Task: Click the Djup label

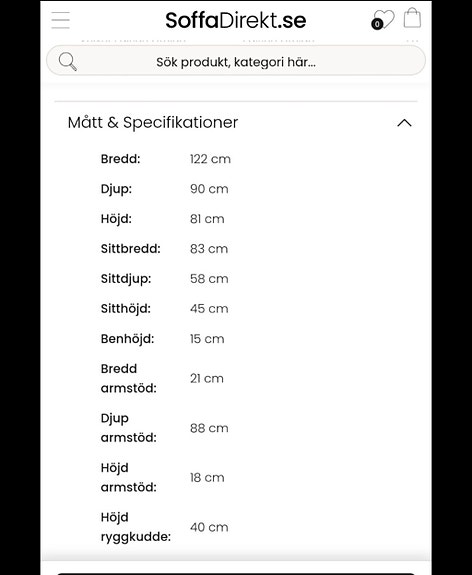Action: pyautogui.click(x=116, y=190)
